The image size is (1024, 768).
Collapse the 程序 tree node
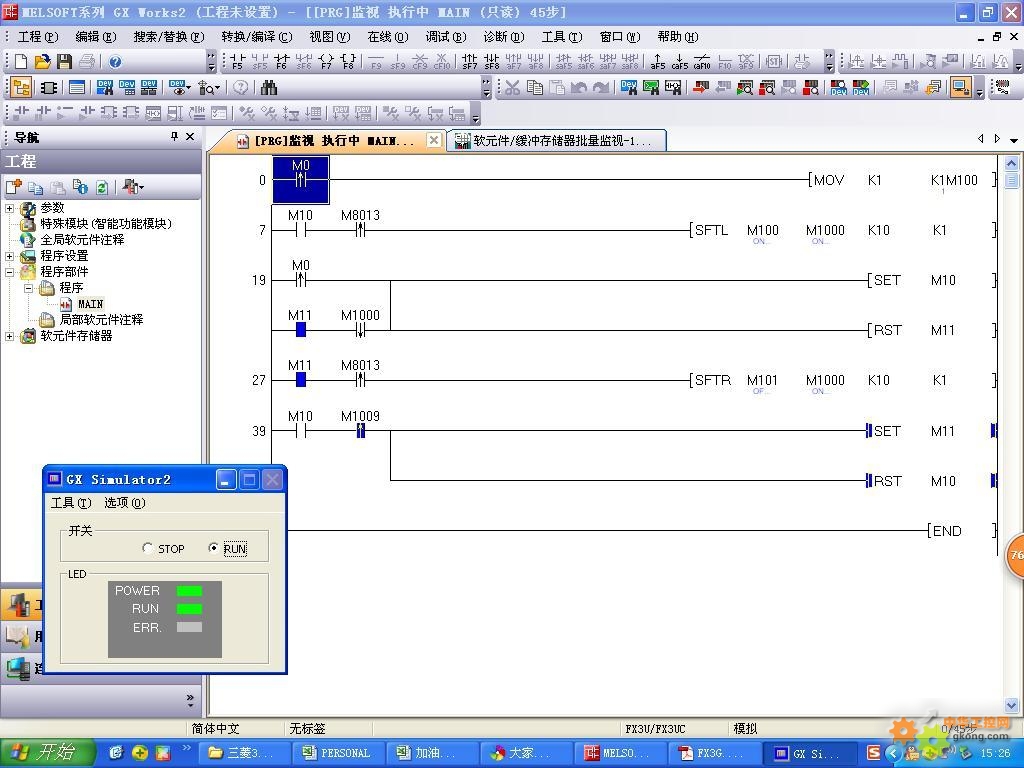pos(29,288)
